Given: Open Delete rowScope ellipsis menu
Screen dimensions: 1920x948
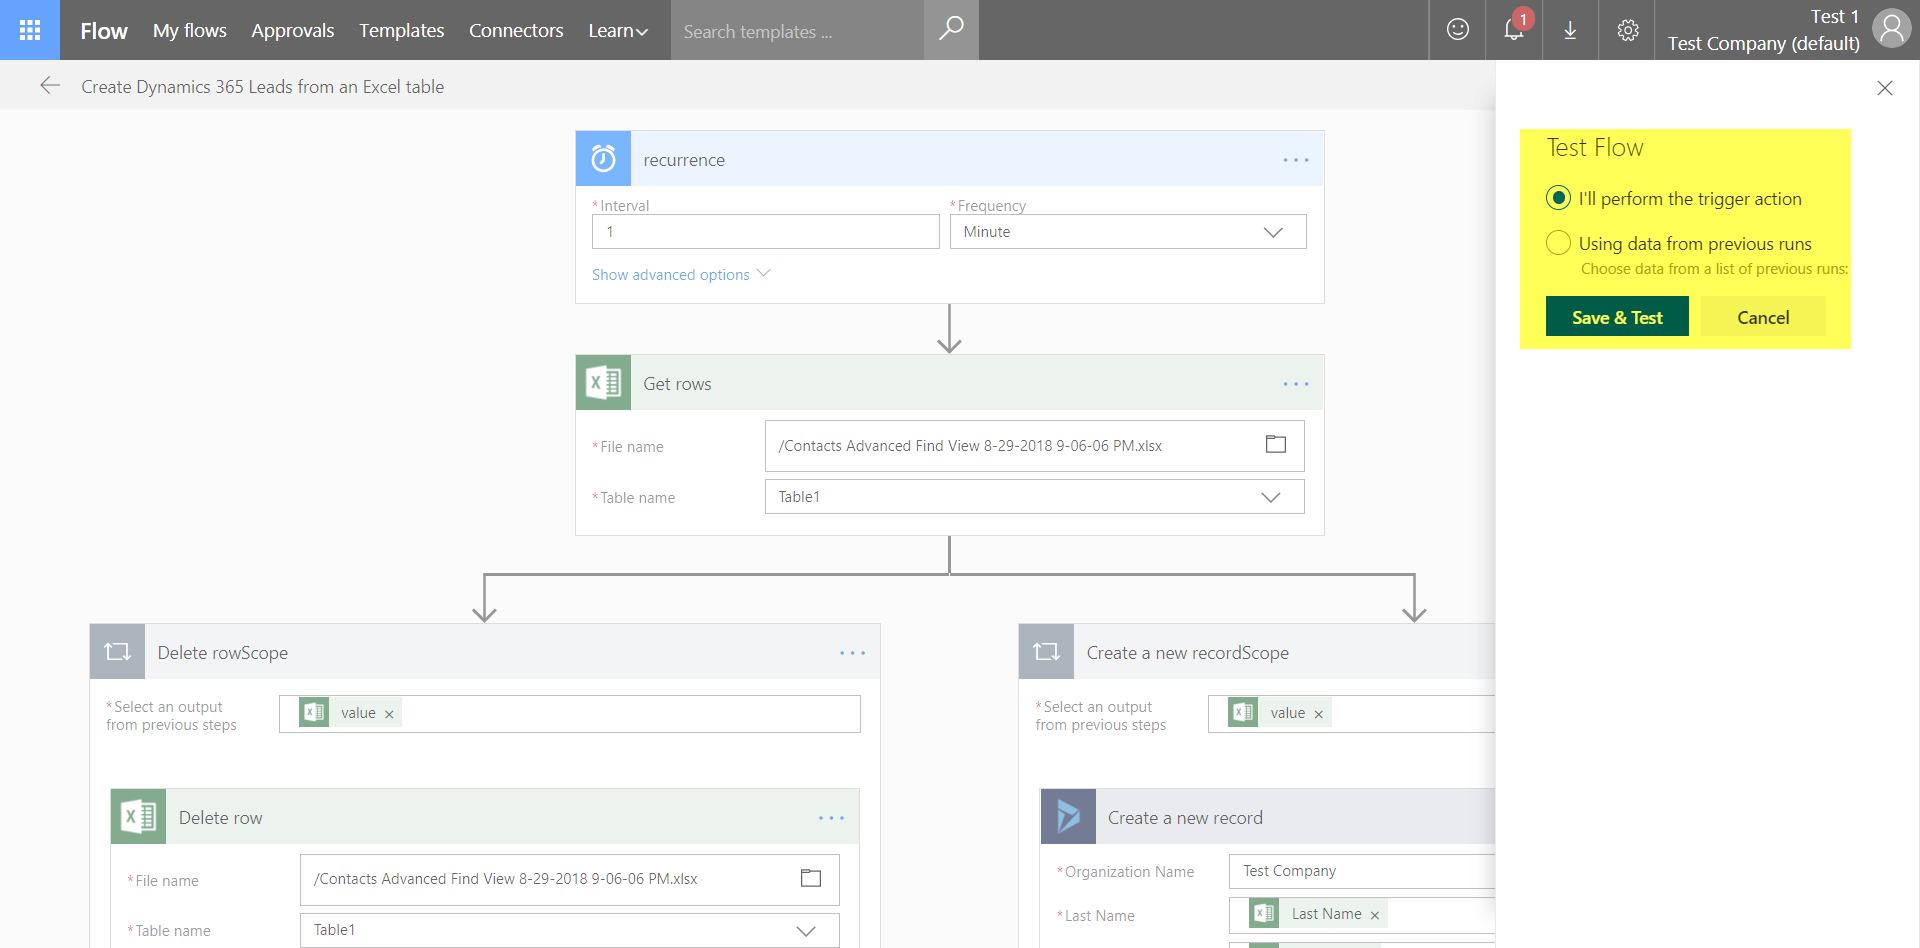Looking at the screenshot, I should click(852, 653).
